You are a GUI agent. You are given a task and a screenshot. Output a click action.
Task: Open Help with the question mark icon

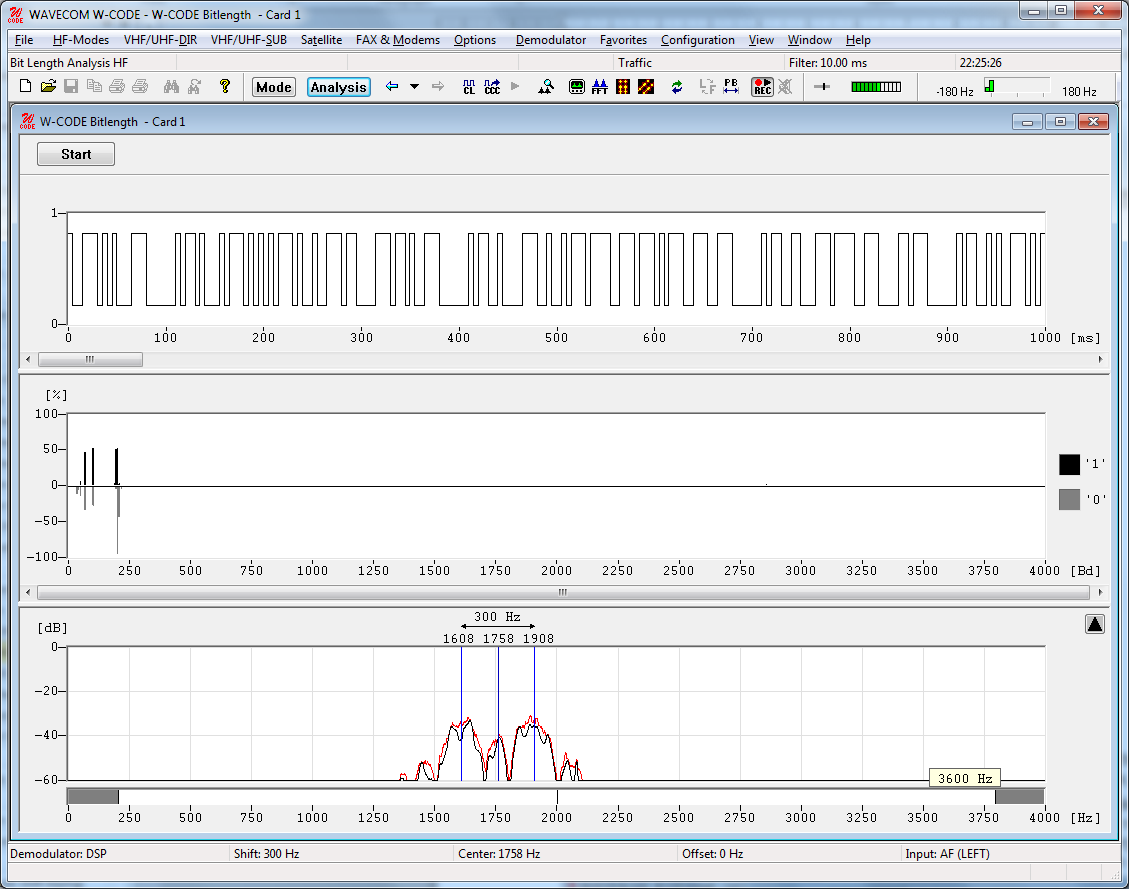point(225,86)
